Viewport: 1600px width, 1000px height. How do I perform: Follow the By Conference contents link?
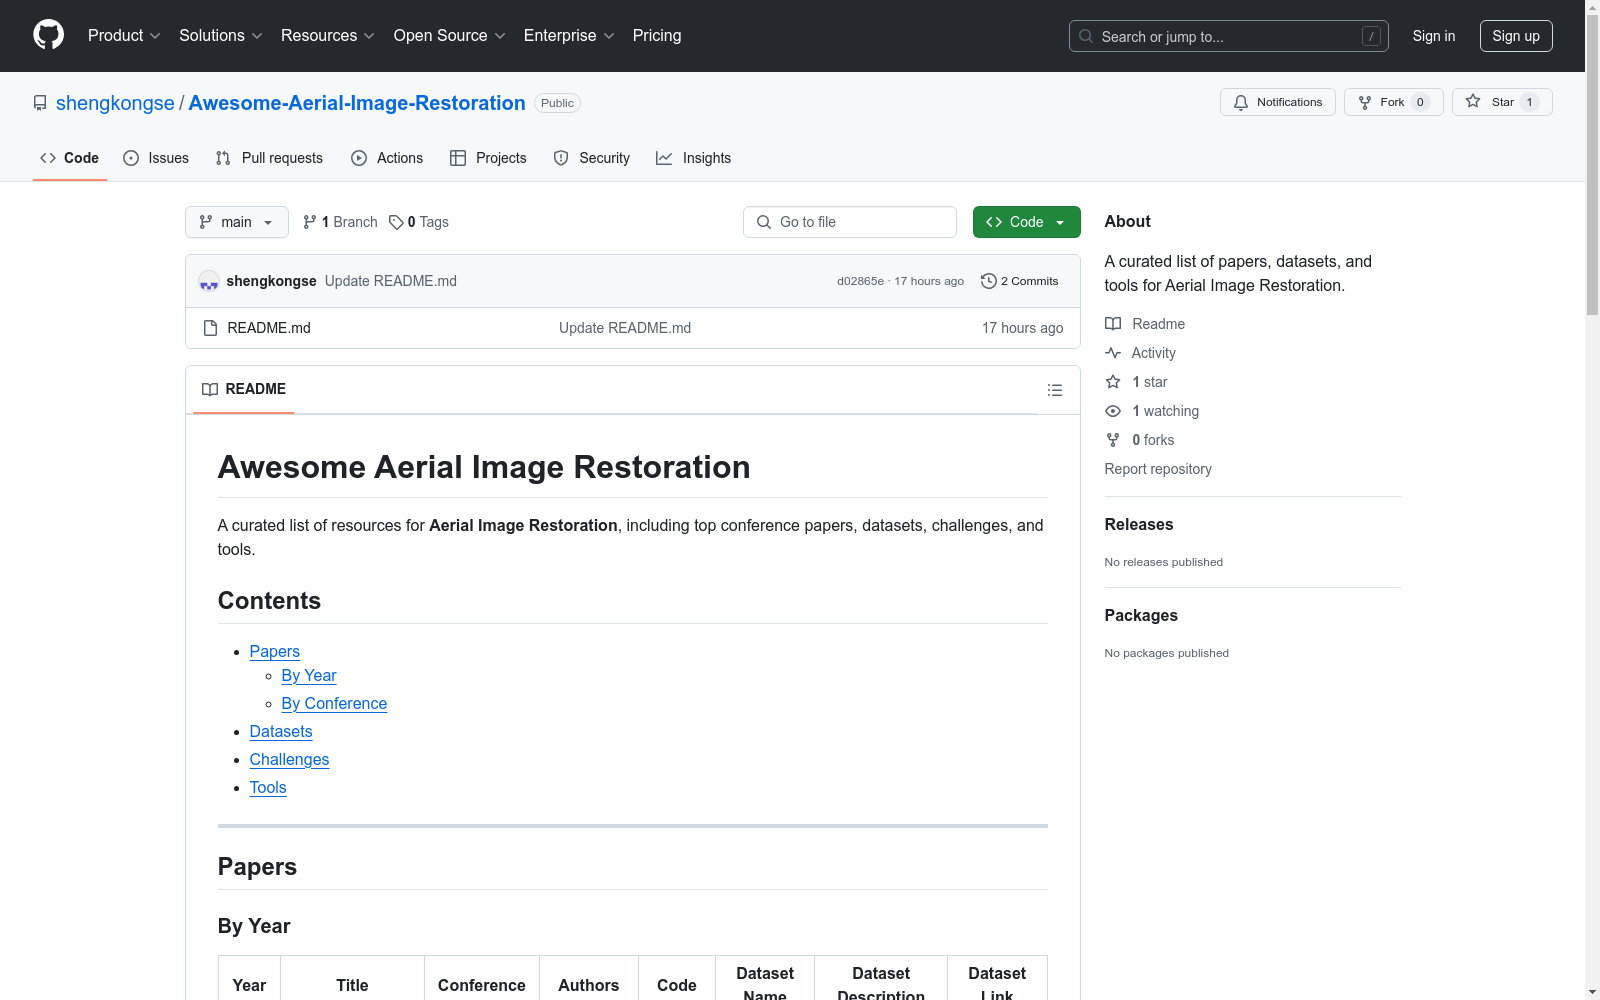pos(334,703)
